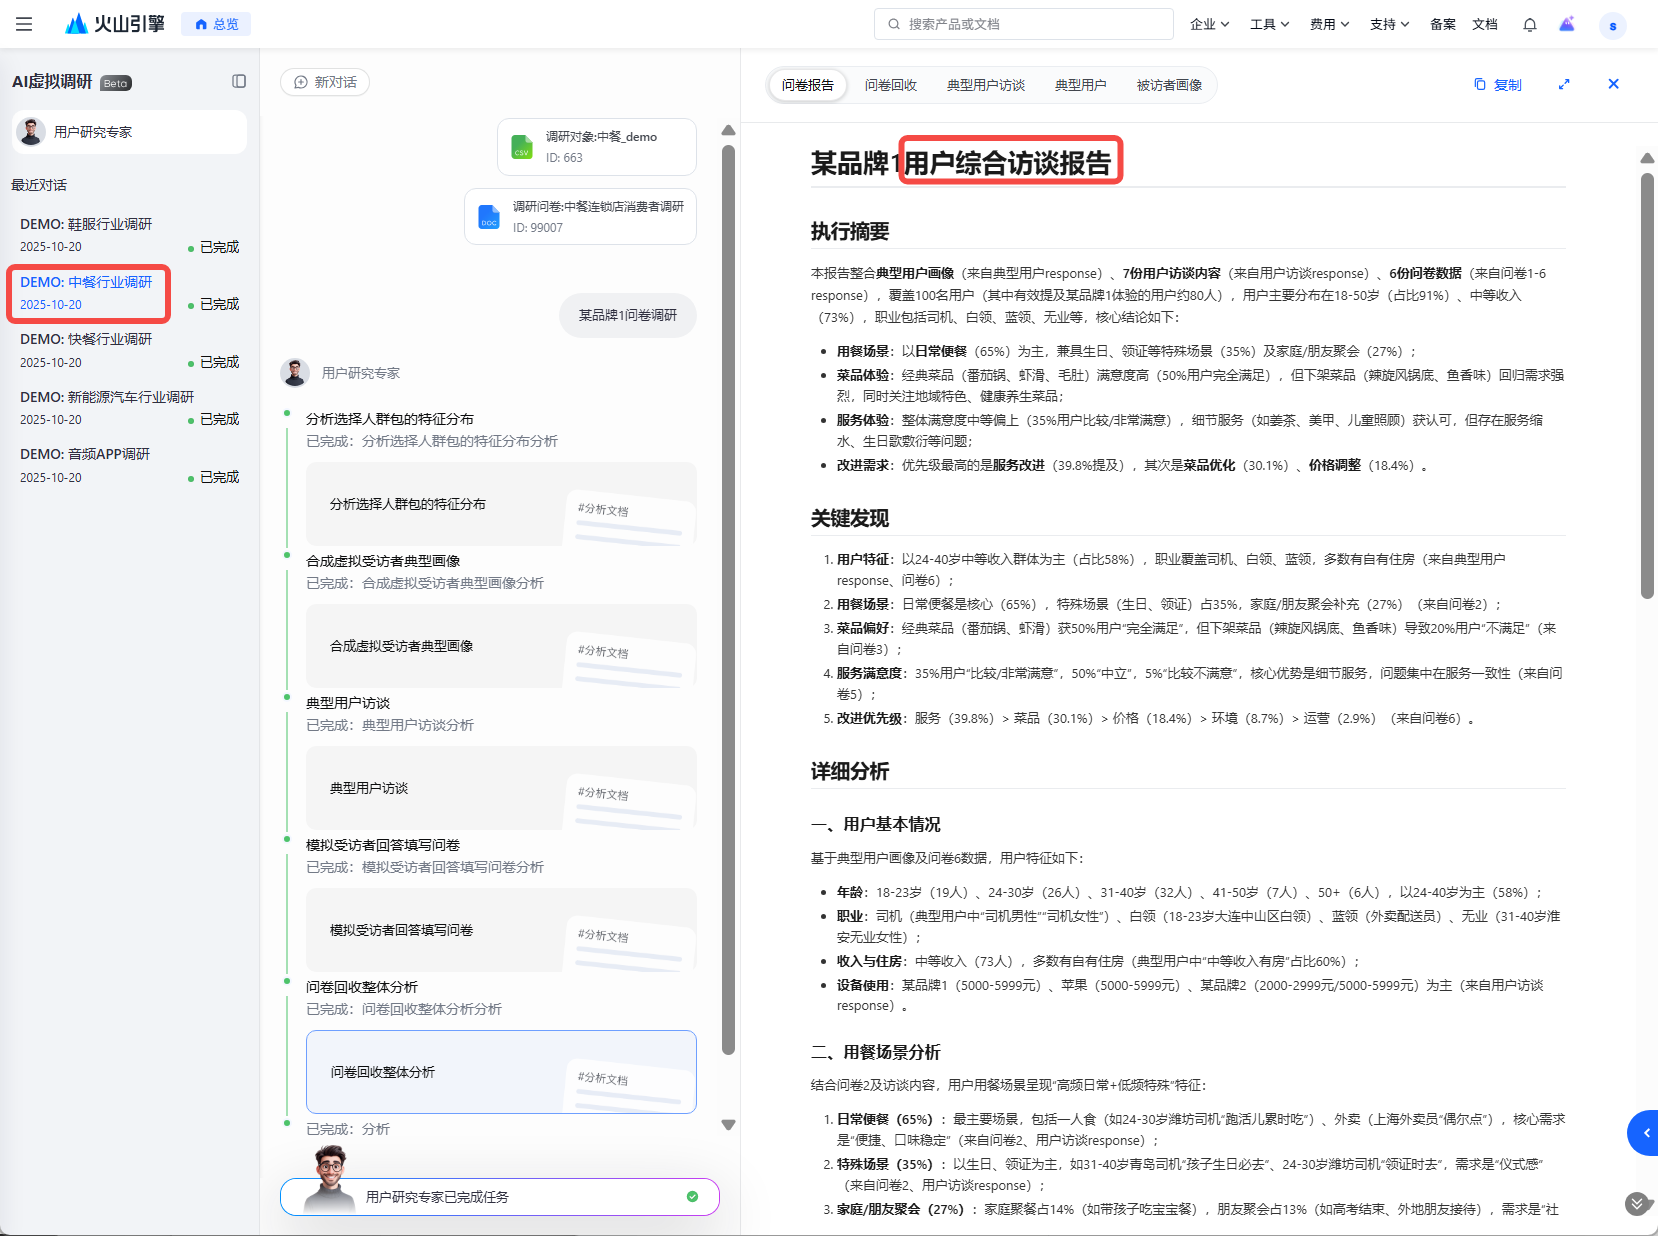
Task: Open DEMO: 鞋服行业调研 conversation
Action: click(129, 235)
